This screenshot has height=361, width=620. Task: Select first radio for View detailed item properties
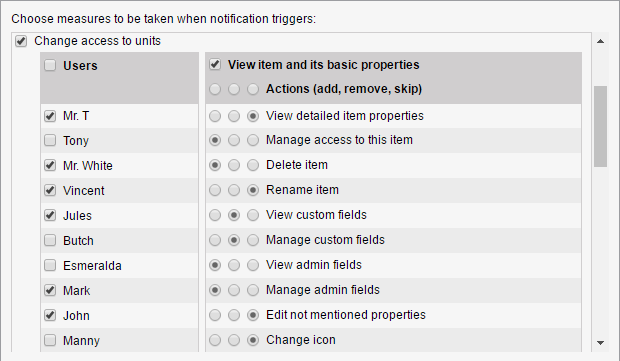pos(215,116)
